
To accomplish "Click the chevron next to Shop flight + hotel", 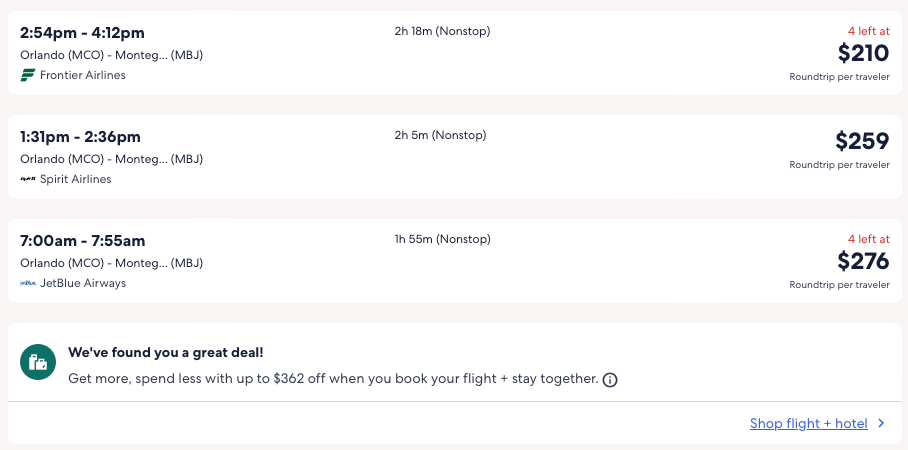I will [x=881, y=424].
